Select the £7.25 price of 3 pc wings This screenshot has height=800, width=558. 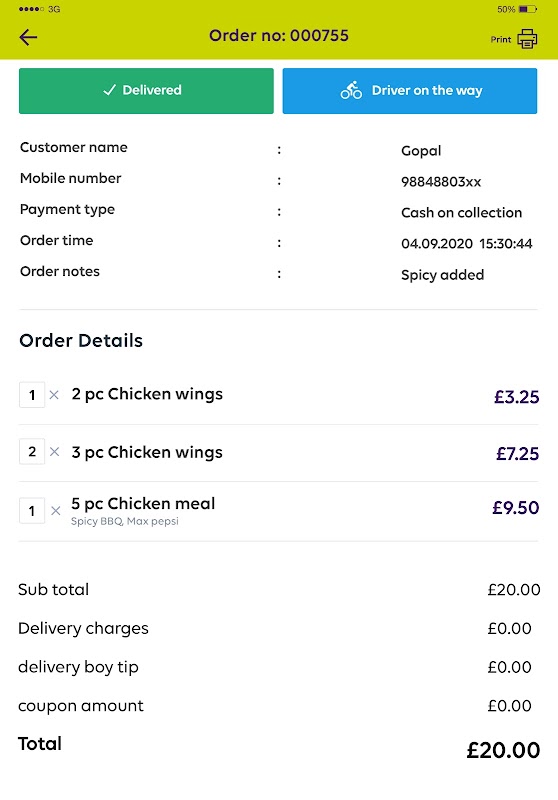pos(517,454)
